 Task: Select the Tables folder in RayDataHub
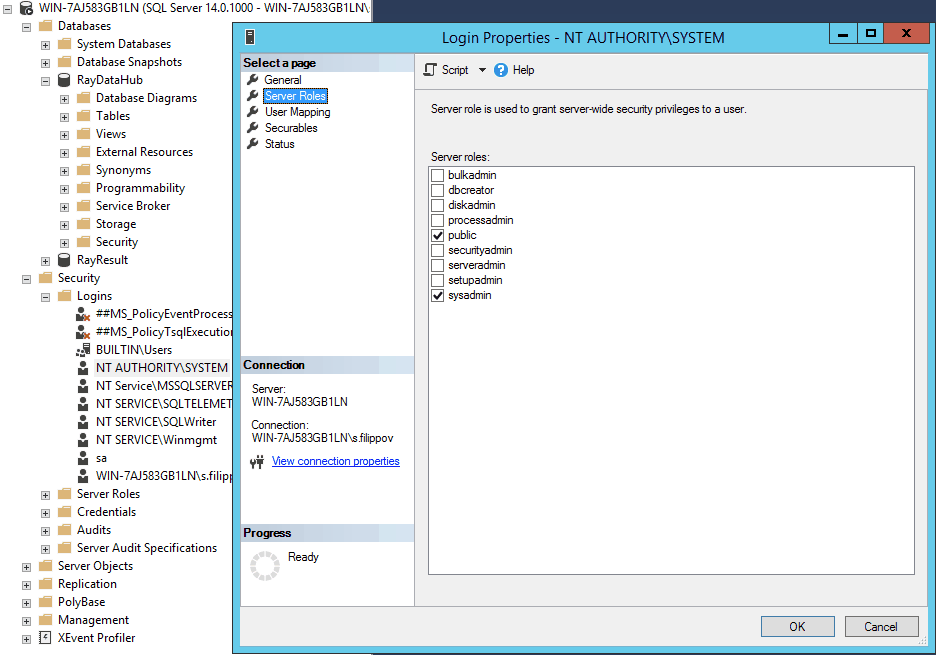112,116
